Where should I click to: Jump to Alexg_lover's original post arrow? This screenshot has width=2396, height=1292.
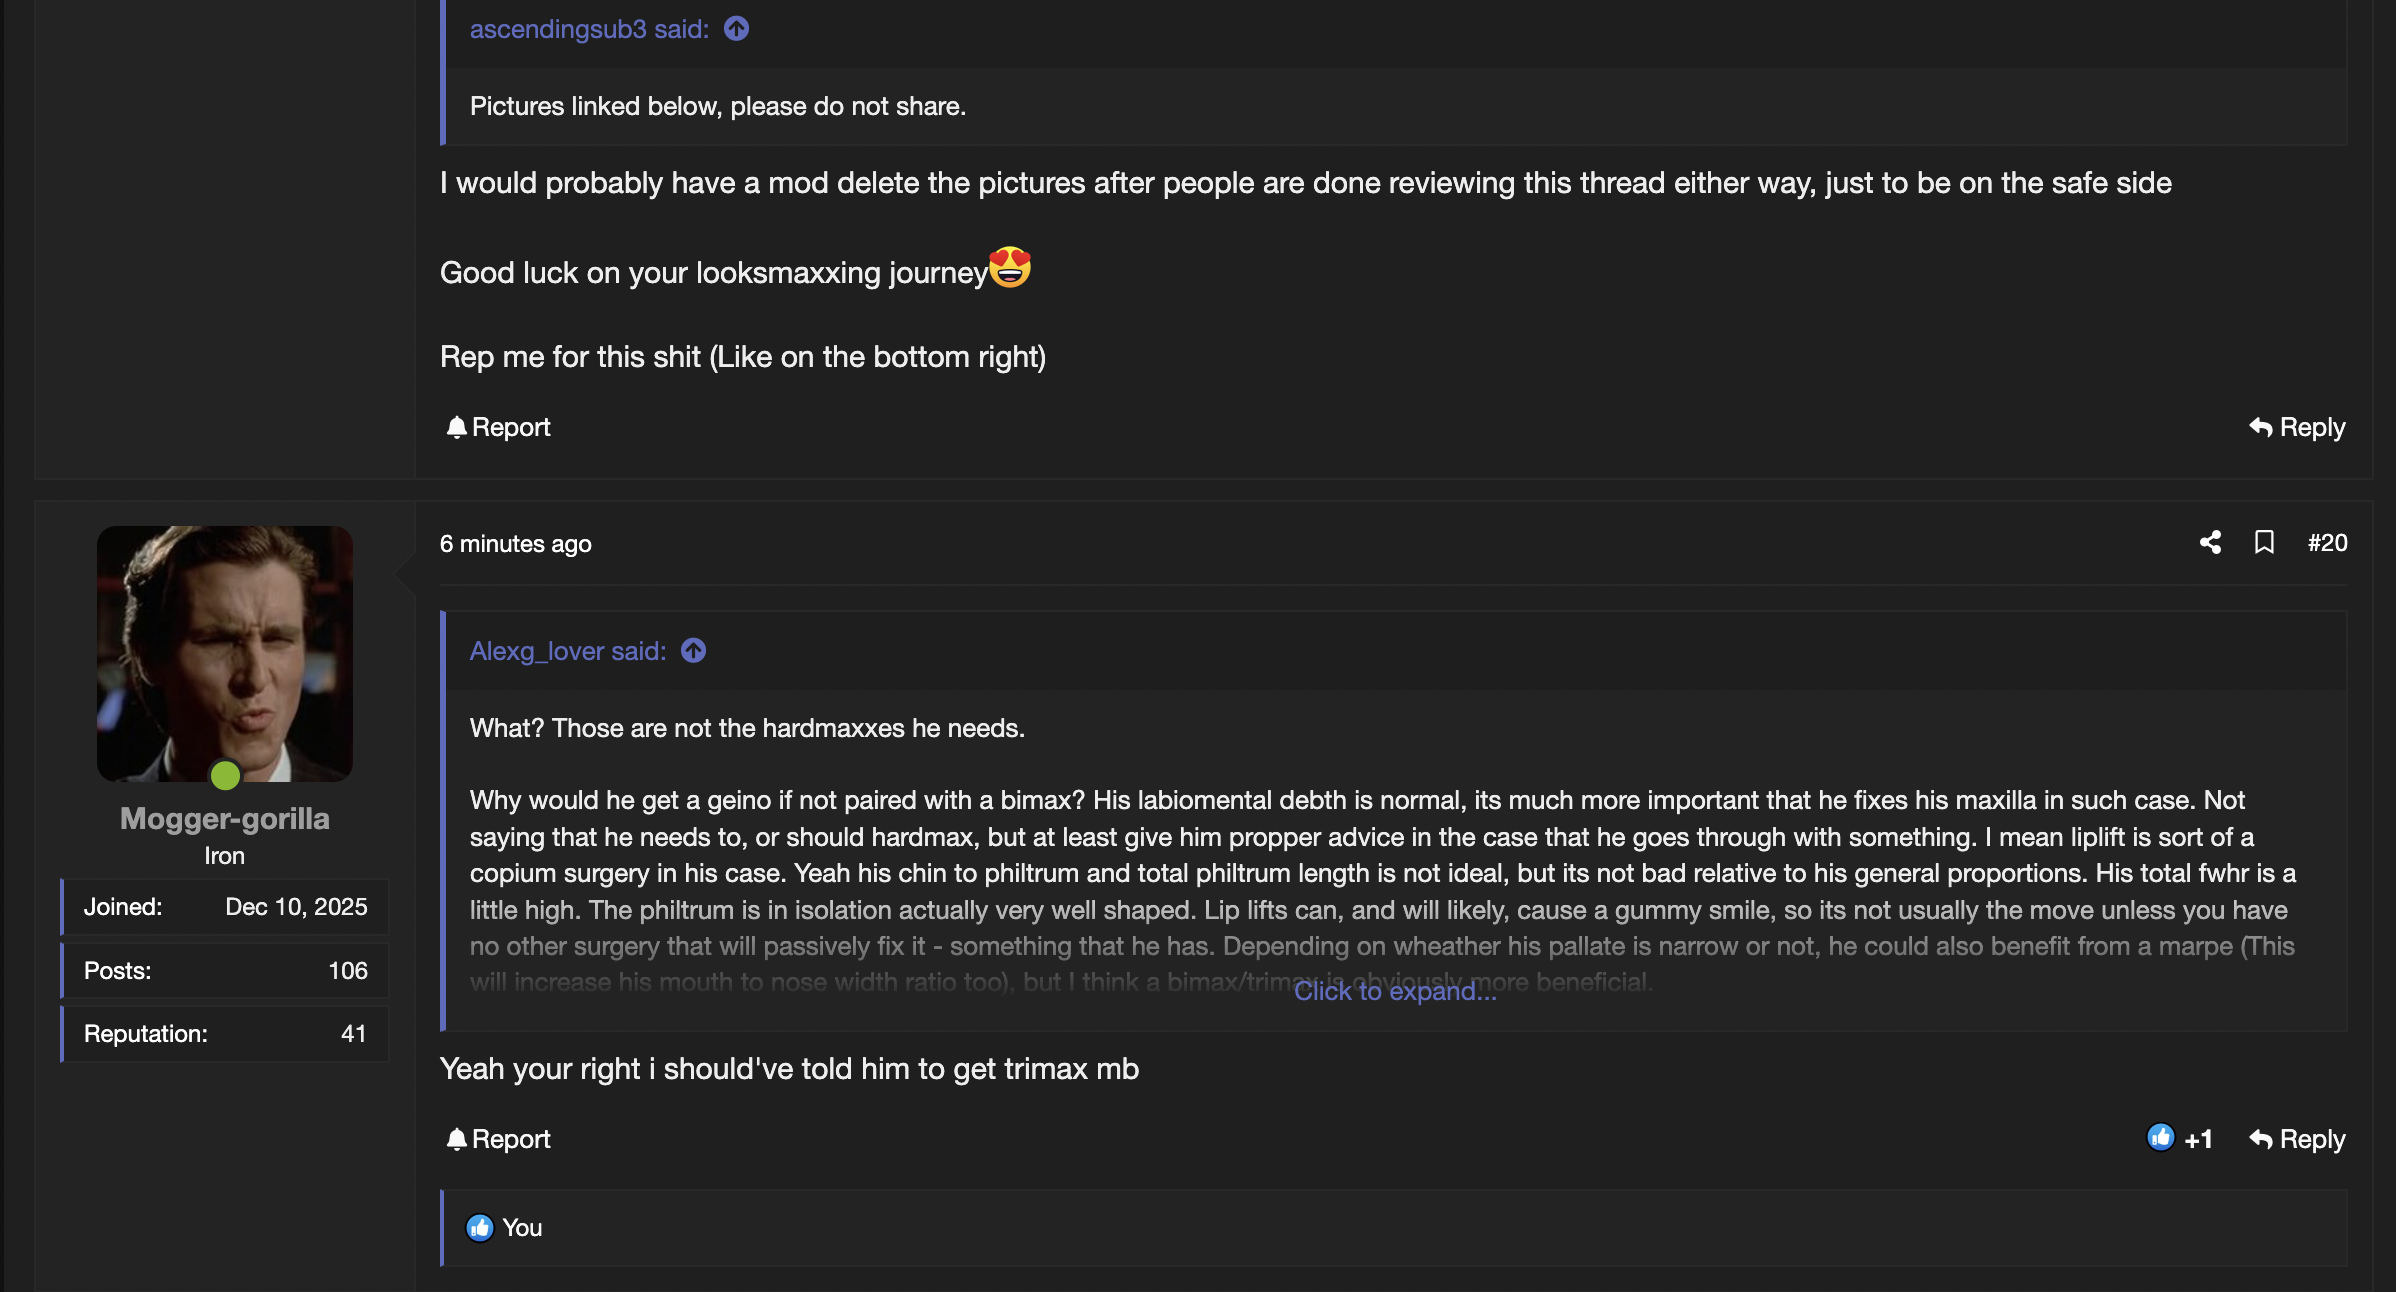pos(694,651)
